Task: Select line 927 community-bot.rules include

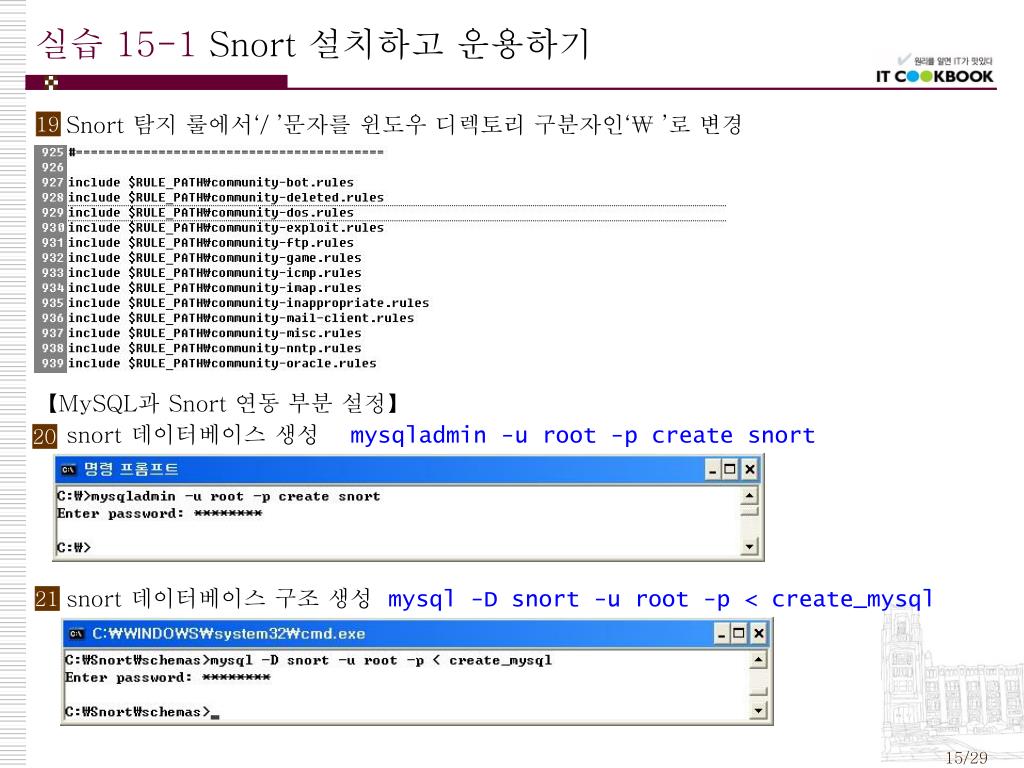Action: (211, 182)
